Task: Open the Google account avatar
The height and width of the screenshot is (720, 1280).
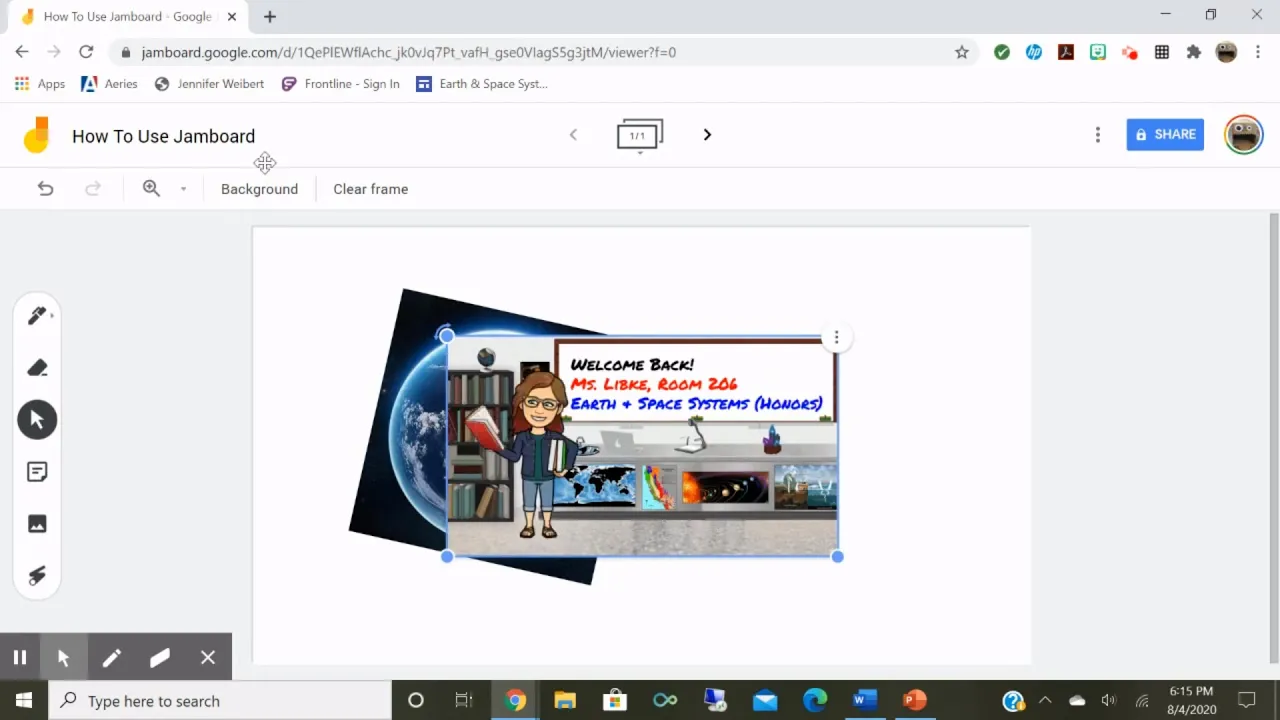Action: coord(1243,135)
